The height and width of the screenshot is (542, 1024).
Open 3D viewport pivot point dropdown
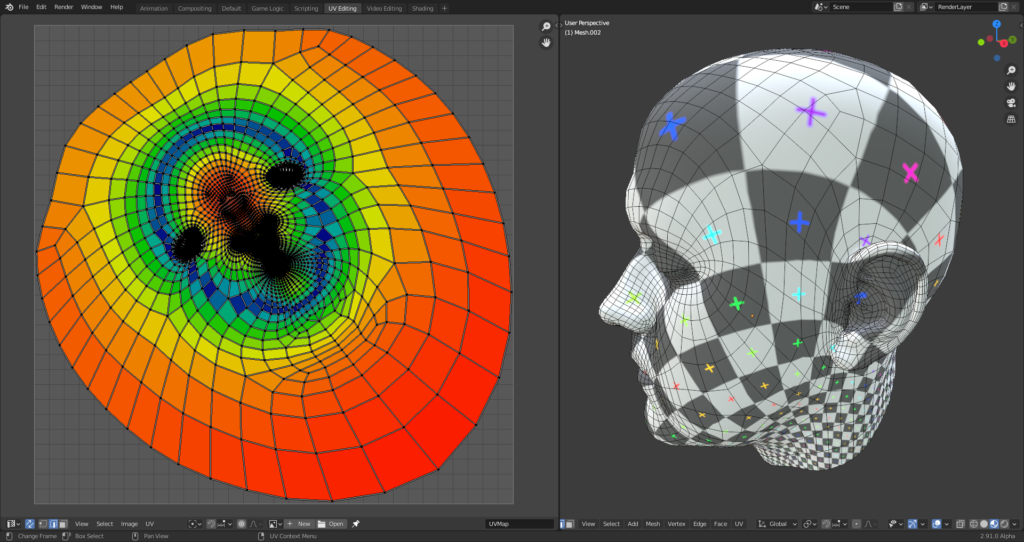coord(810,524)
